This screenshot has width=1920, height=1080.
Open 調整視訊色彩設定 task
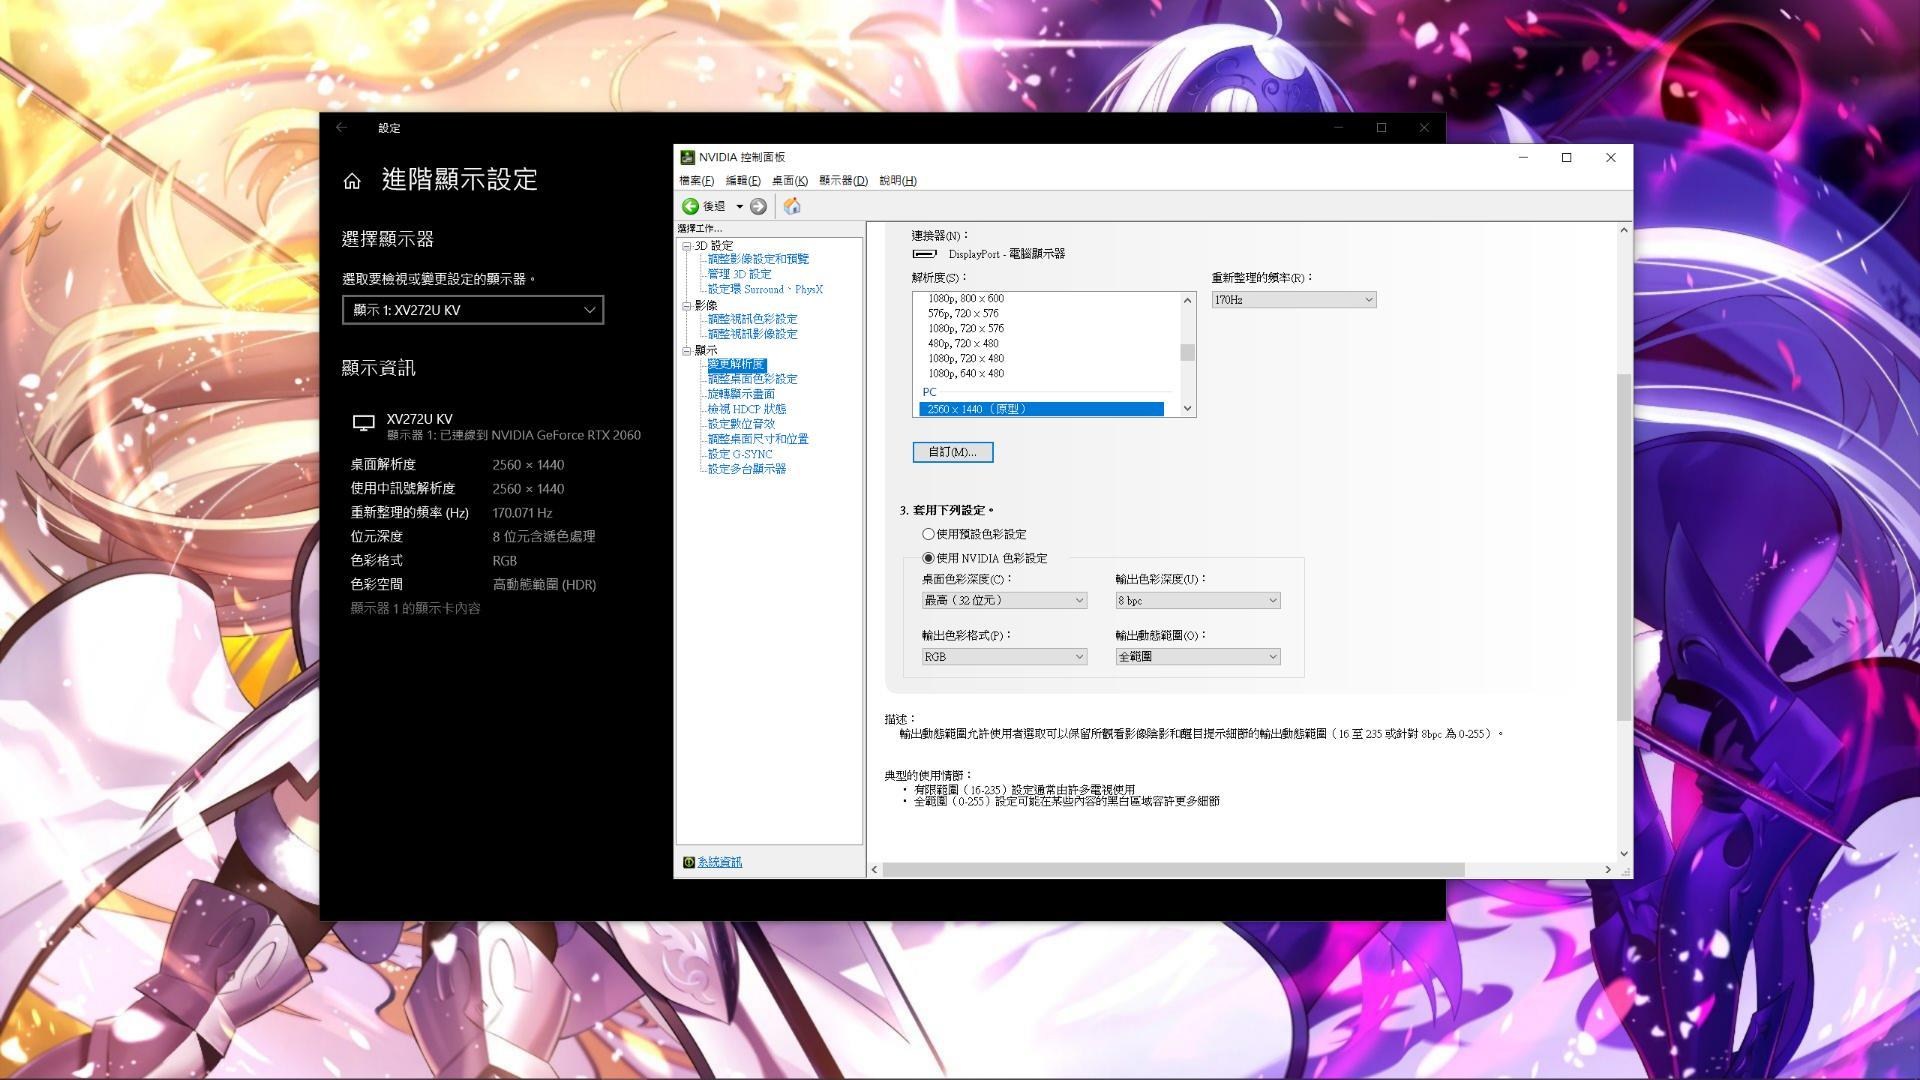click(752, 319)
